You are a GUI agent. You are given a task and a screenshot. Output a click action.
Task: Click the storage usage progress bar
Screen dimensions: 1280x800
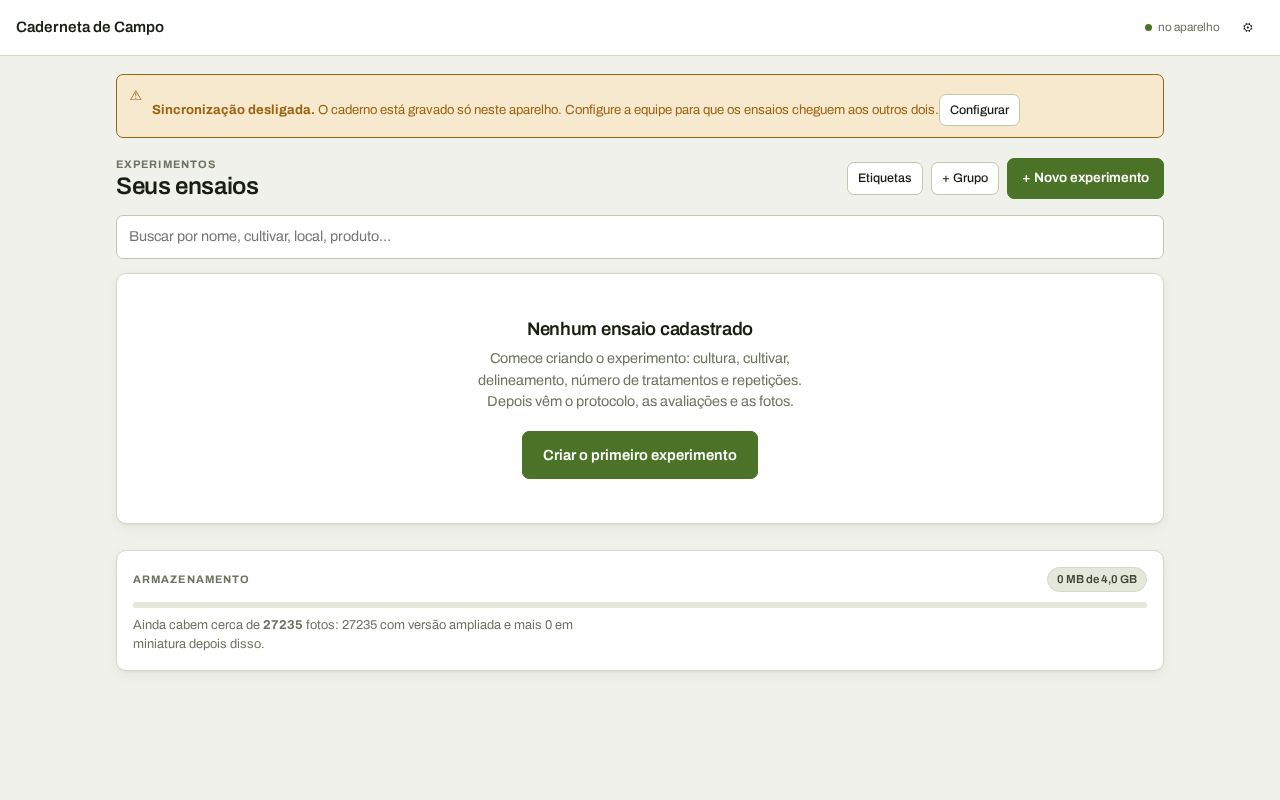coord(640,605)
